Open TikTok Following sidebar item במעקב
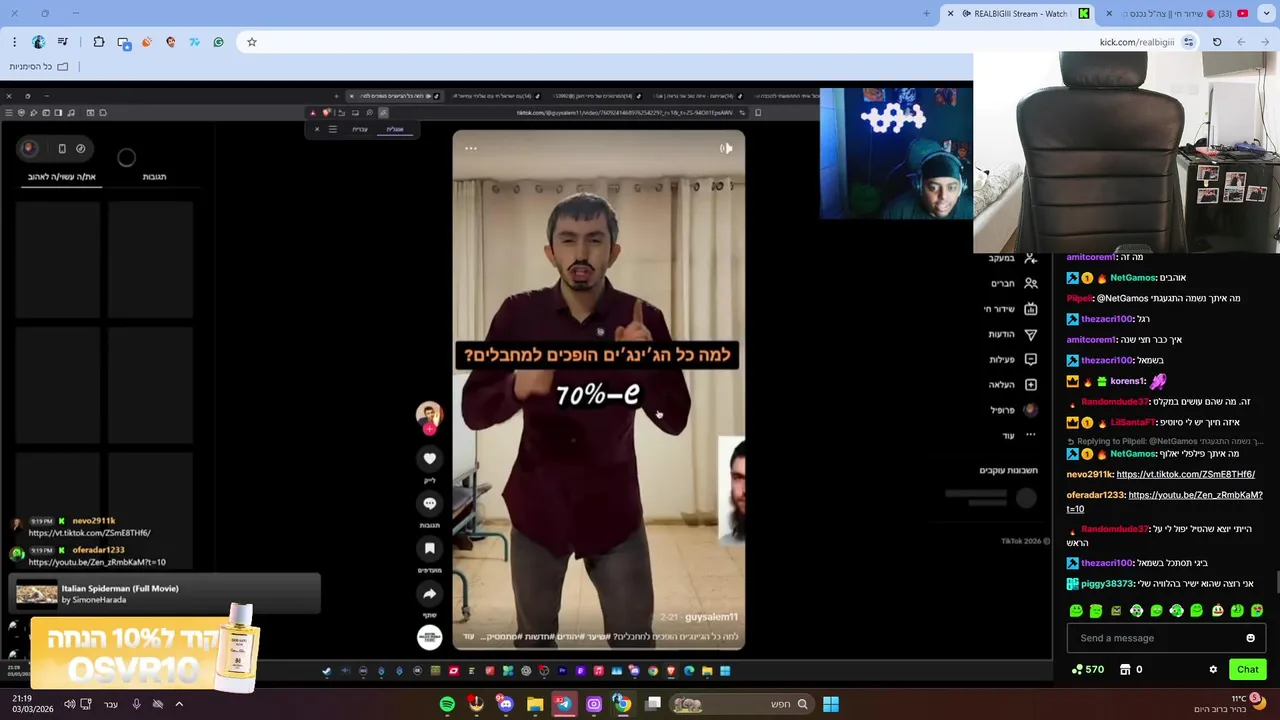This screenshot has width=1280, height=720. tap(1012, 258)
